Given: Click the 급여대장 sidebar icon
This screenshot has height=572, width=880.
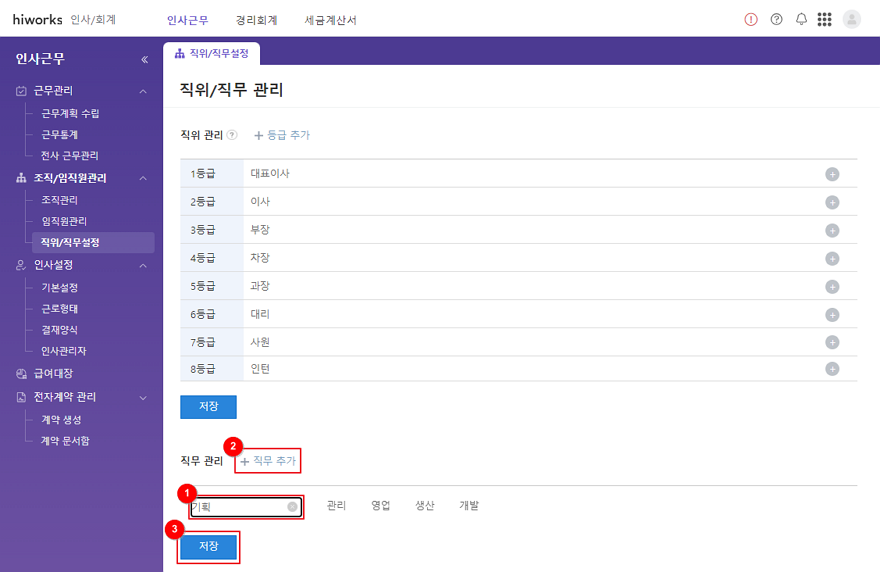Looking at the screenshot, I should (x=21, y=374).
